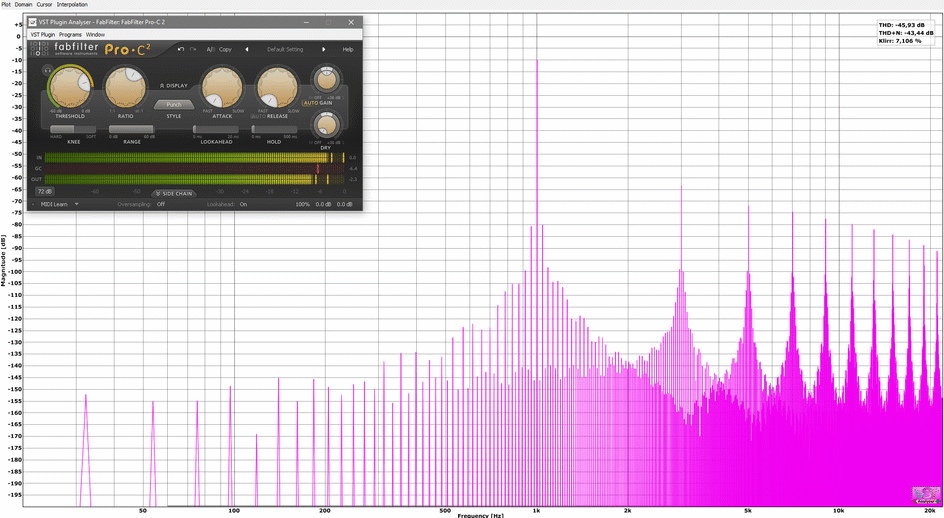This screenshot has height=518, width=944.
Task: Open the Default Setting preset menu
Action: 285,49
